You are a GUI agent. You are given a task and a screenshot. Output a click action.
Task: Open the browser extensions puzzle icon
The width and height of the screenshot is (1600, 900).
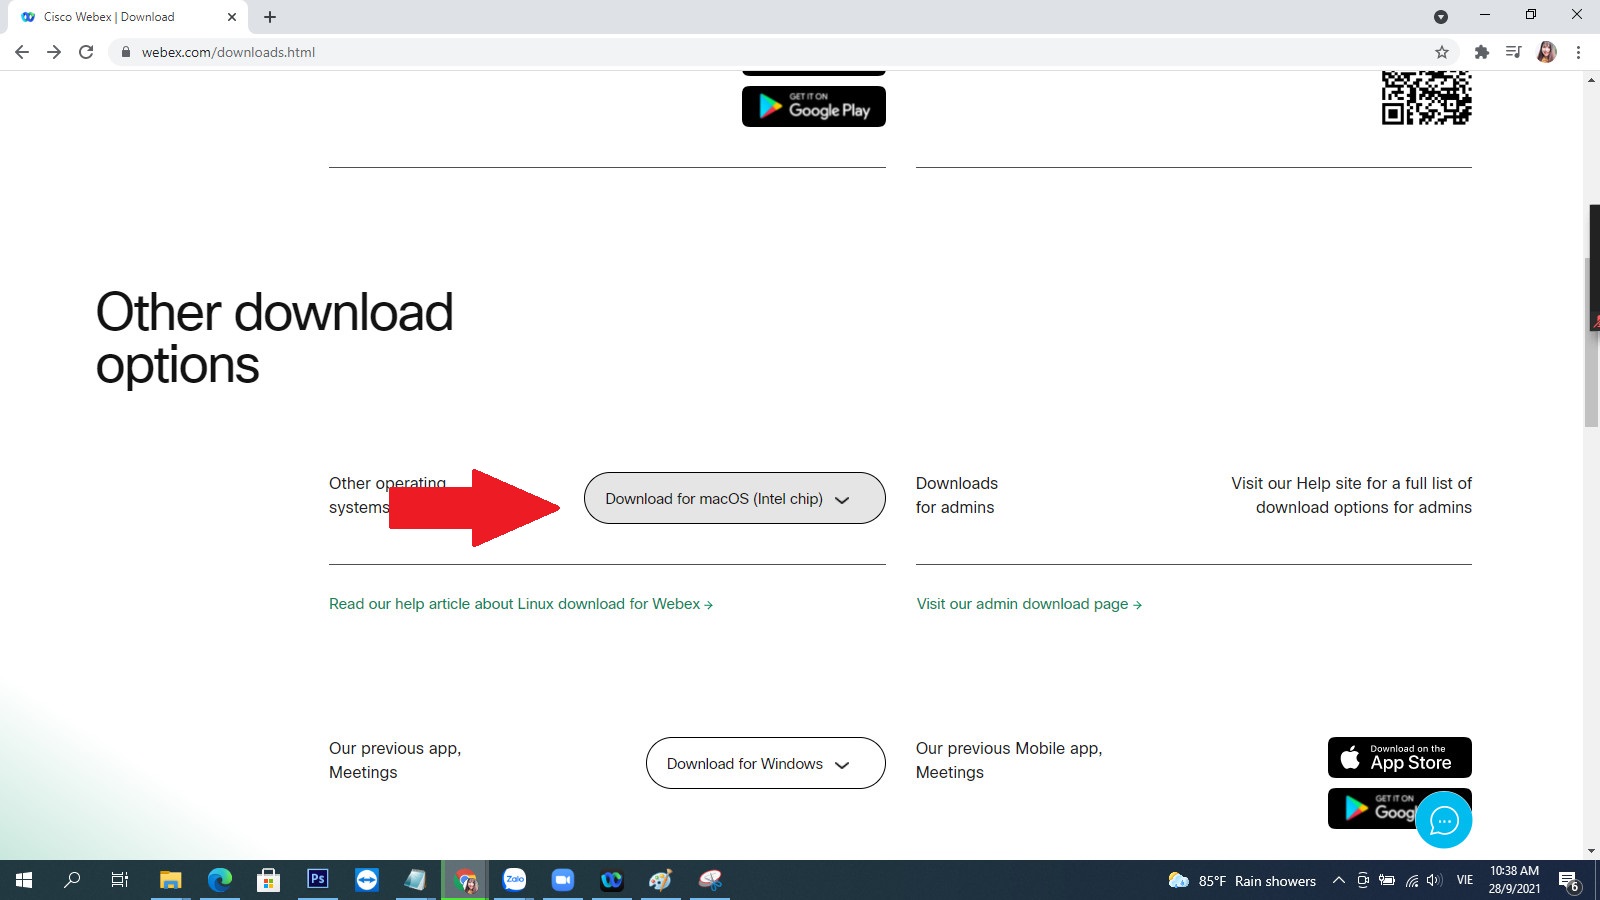(x=1481, y=52)
